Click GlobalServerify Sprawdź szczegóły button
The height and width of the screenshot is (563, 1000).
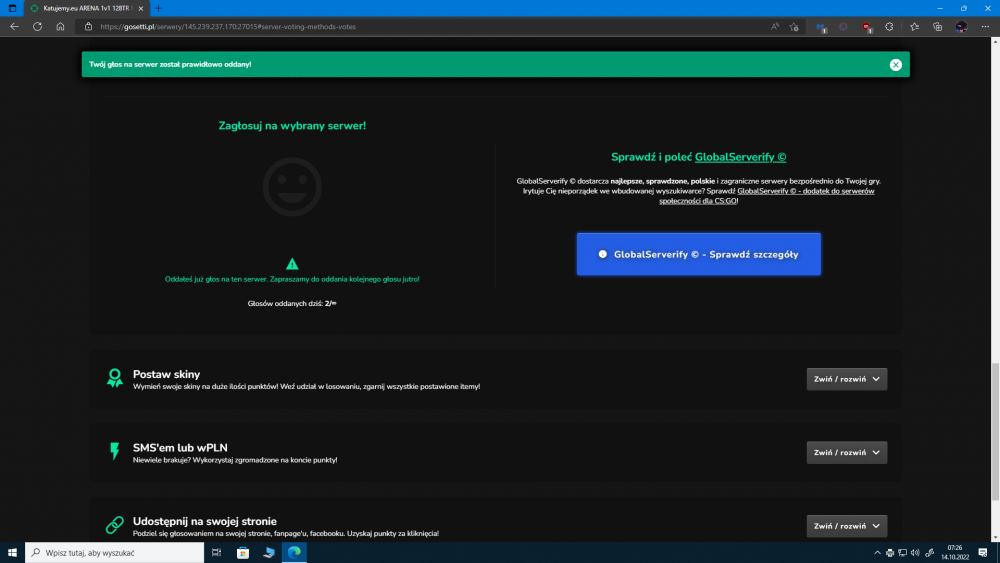[x=698, y=254]
